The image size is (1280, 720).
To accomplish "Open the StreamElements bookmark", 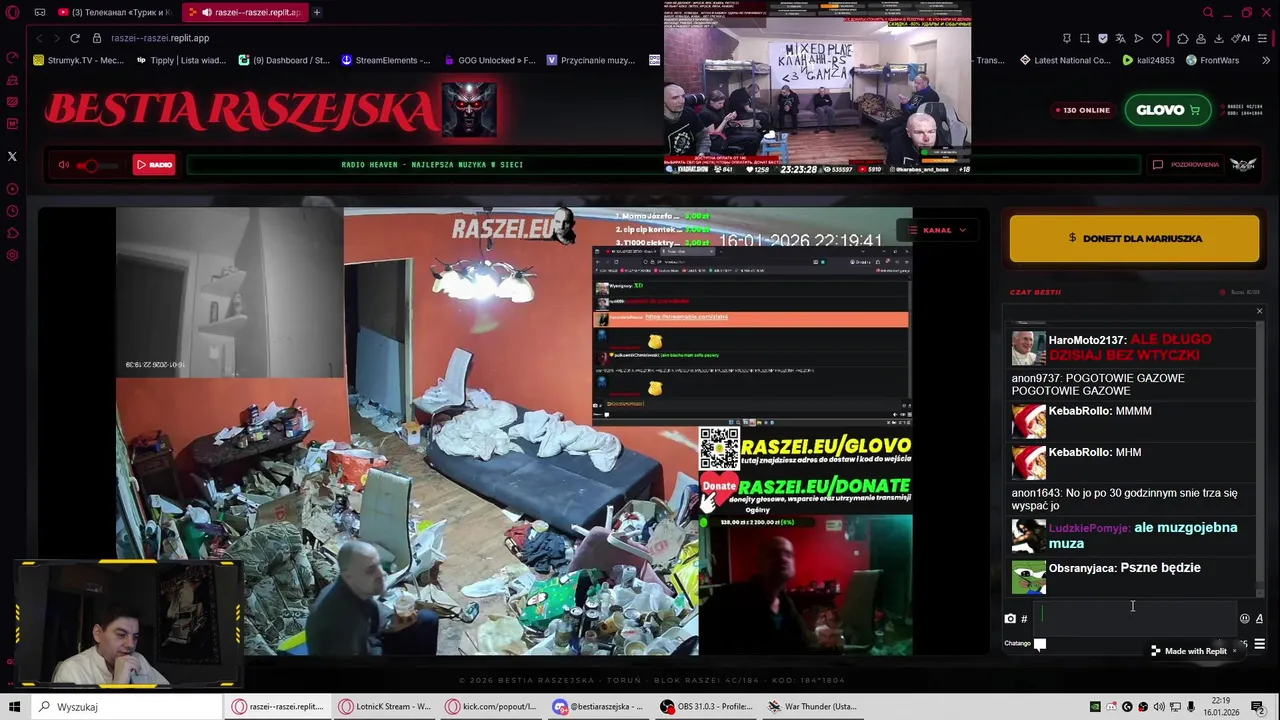I will coord(386,60).
